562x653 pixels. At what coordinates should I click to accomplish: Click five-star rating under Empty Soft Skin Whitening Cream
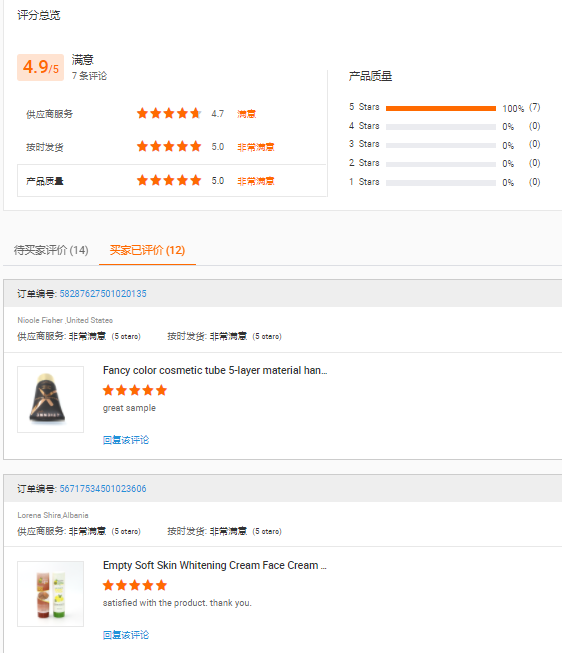(x=135, y=585)
